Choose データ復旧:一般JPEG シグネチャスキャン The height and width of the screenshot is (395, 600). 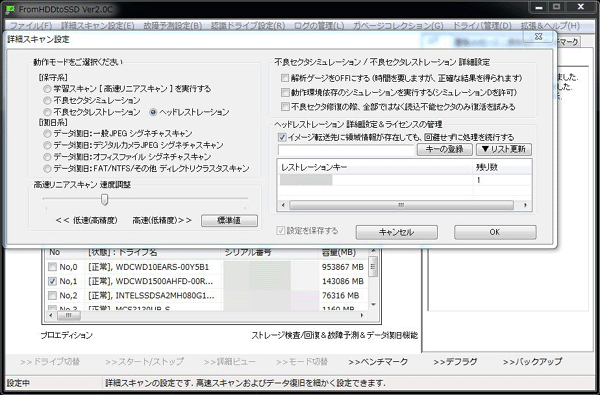(x=47, y=134)
